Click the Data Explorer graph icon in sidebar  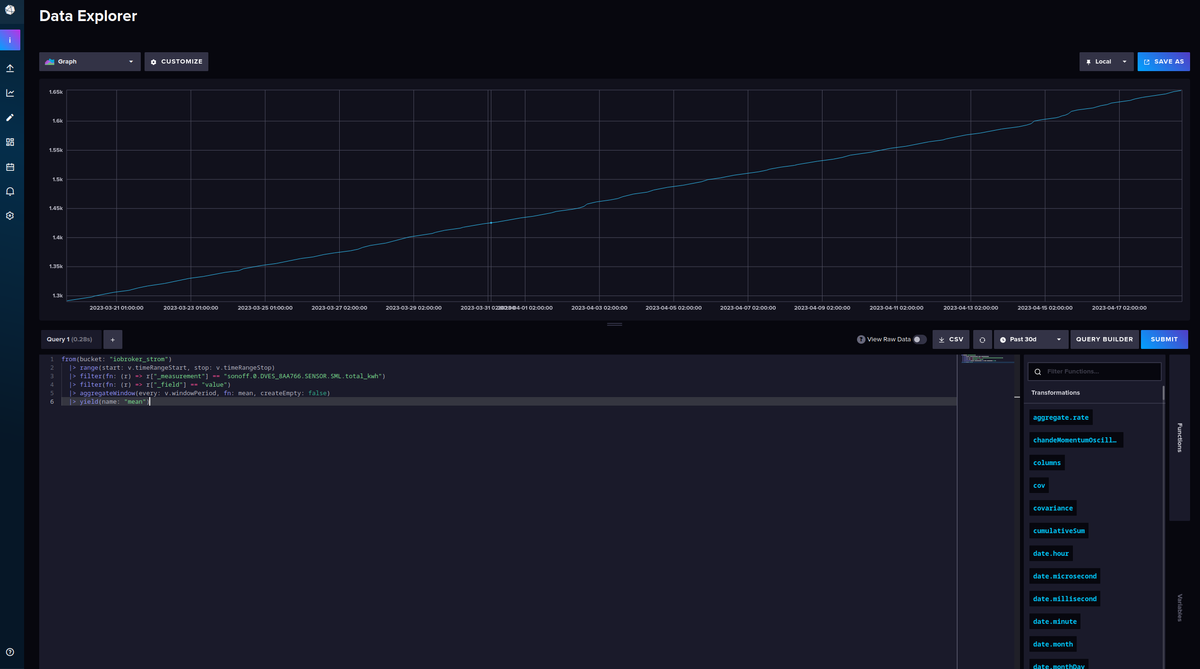10,93
